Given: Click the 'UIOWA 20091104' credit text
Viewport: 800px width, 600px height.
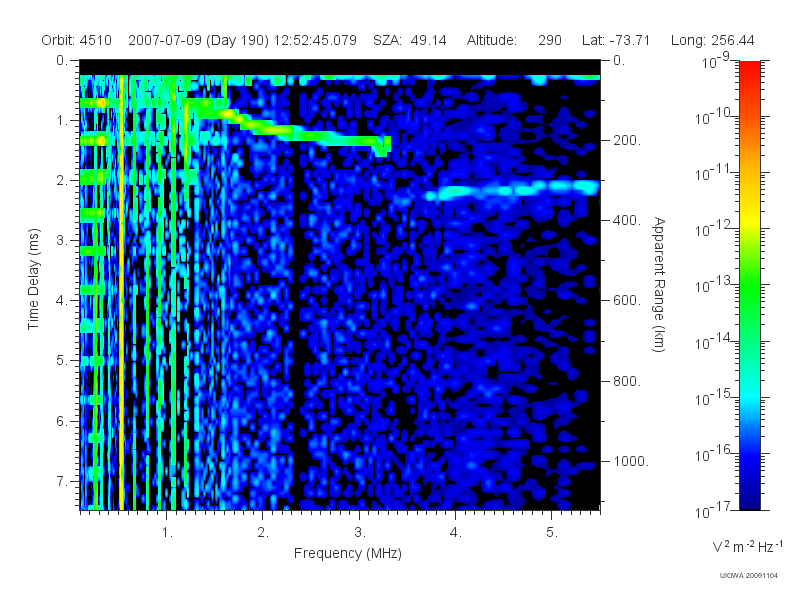Looking at the screenshot, I should (x=748, y=576).
